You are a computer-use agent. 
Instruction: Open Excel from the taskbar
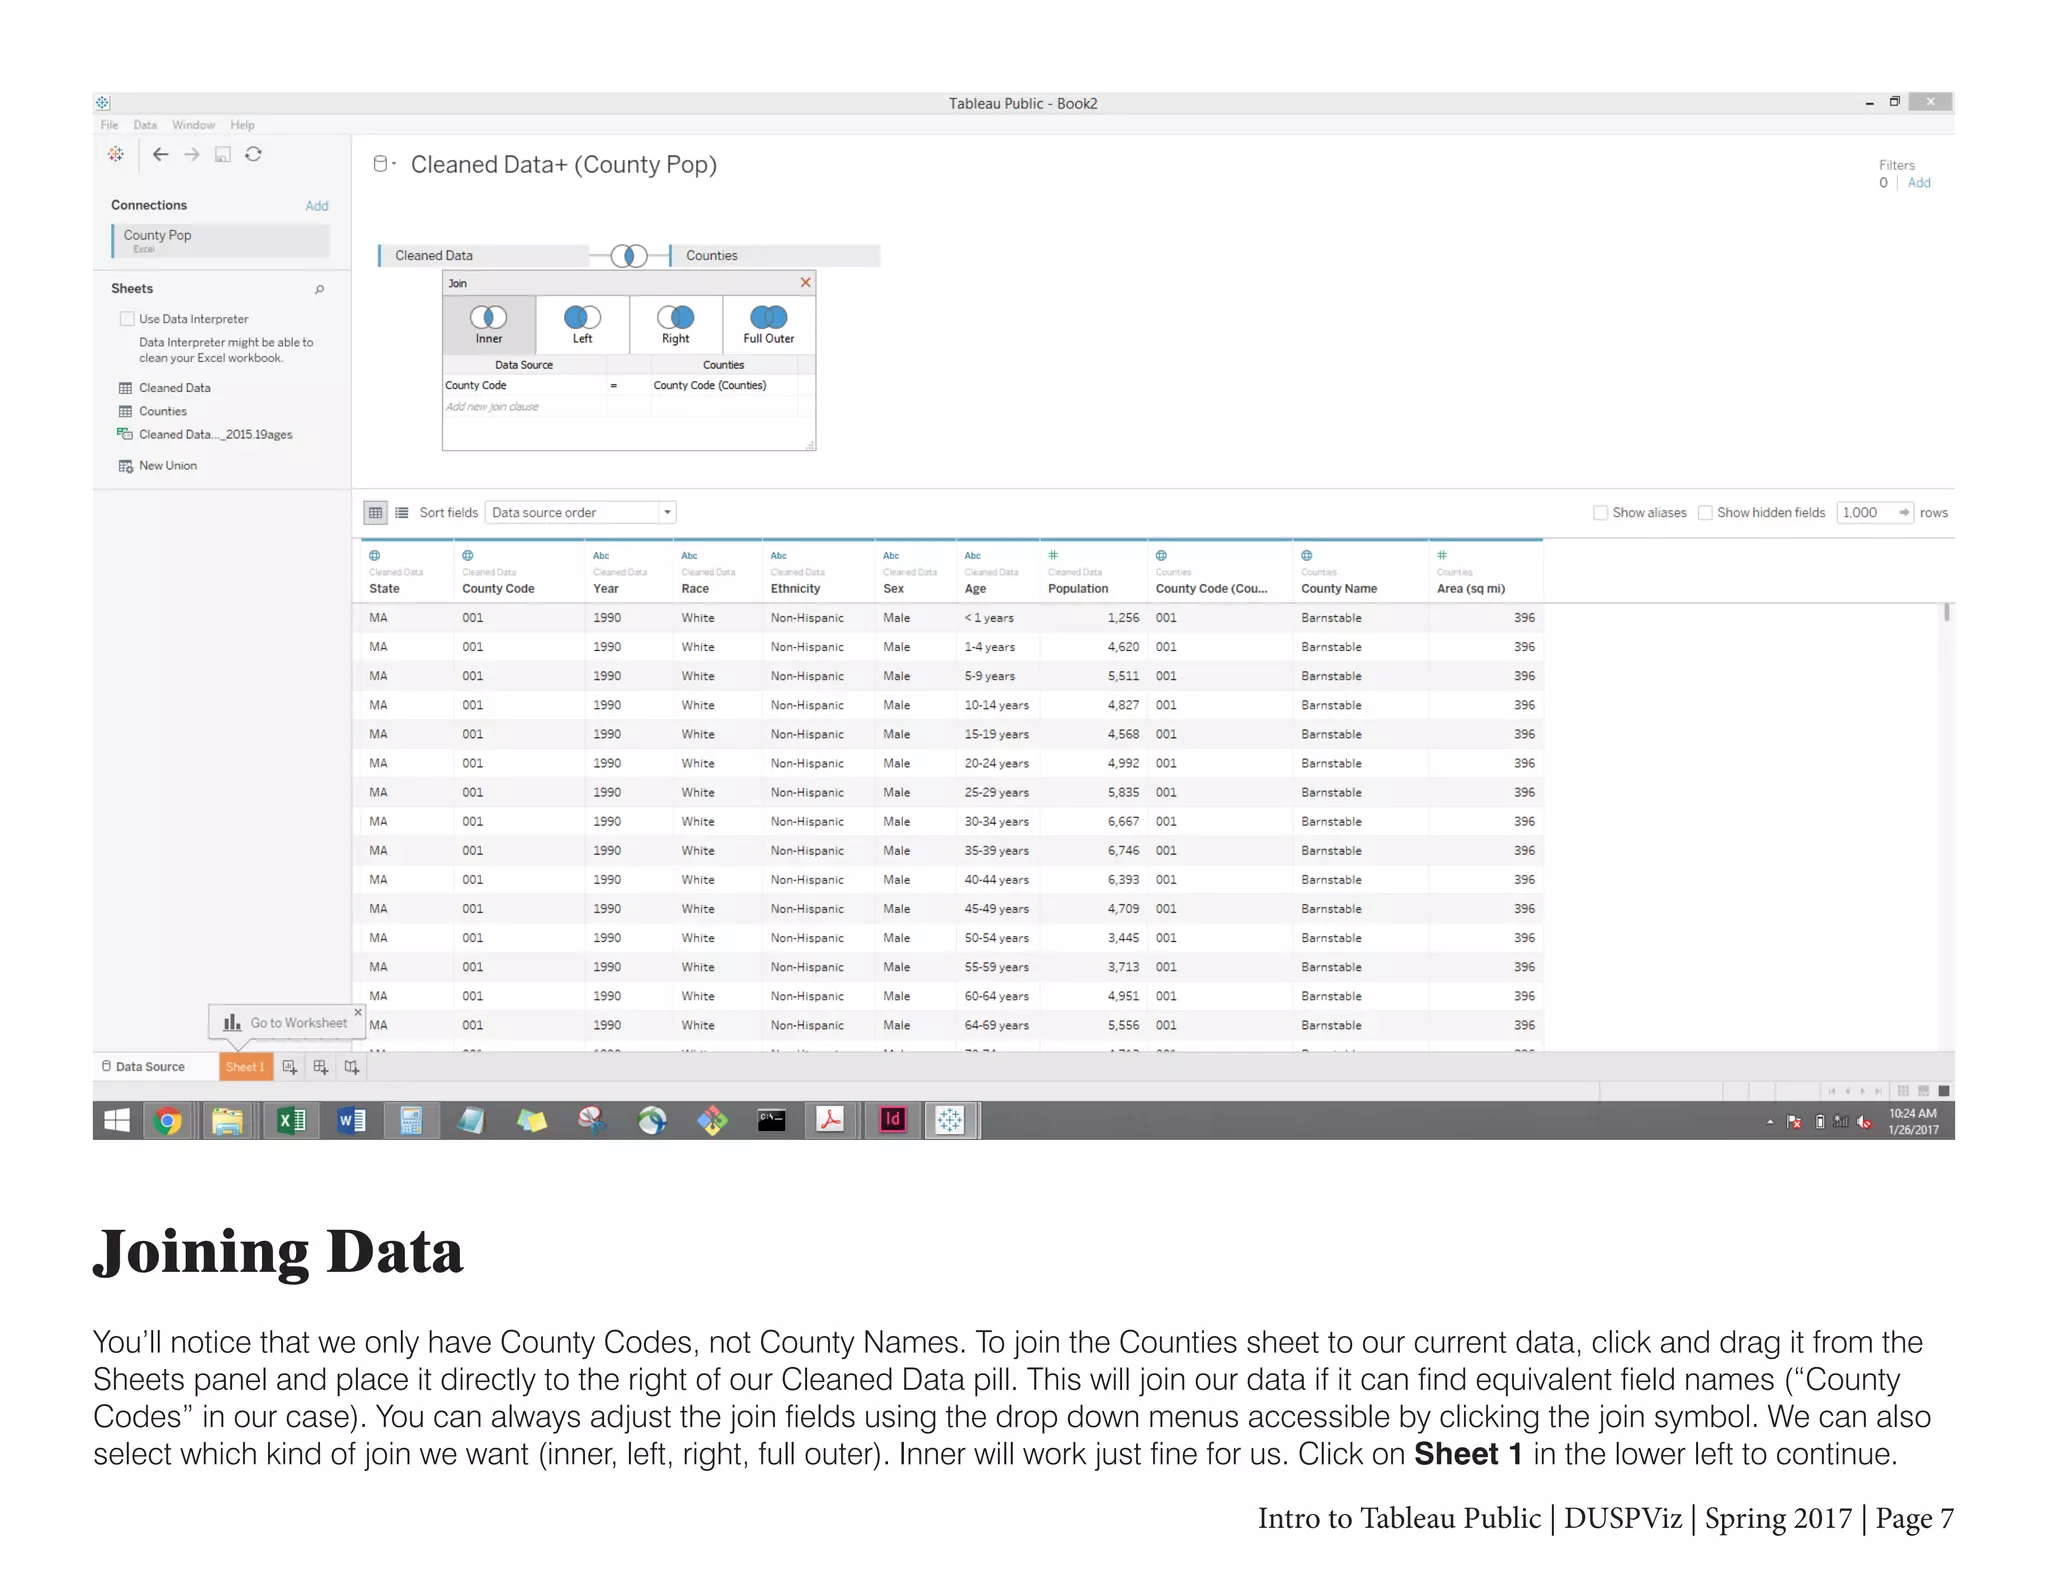(291, 1121)
